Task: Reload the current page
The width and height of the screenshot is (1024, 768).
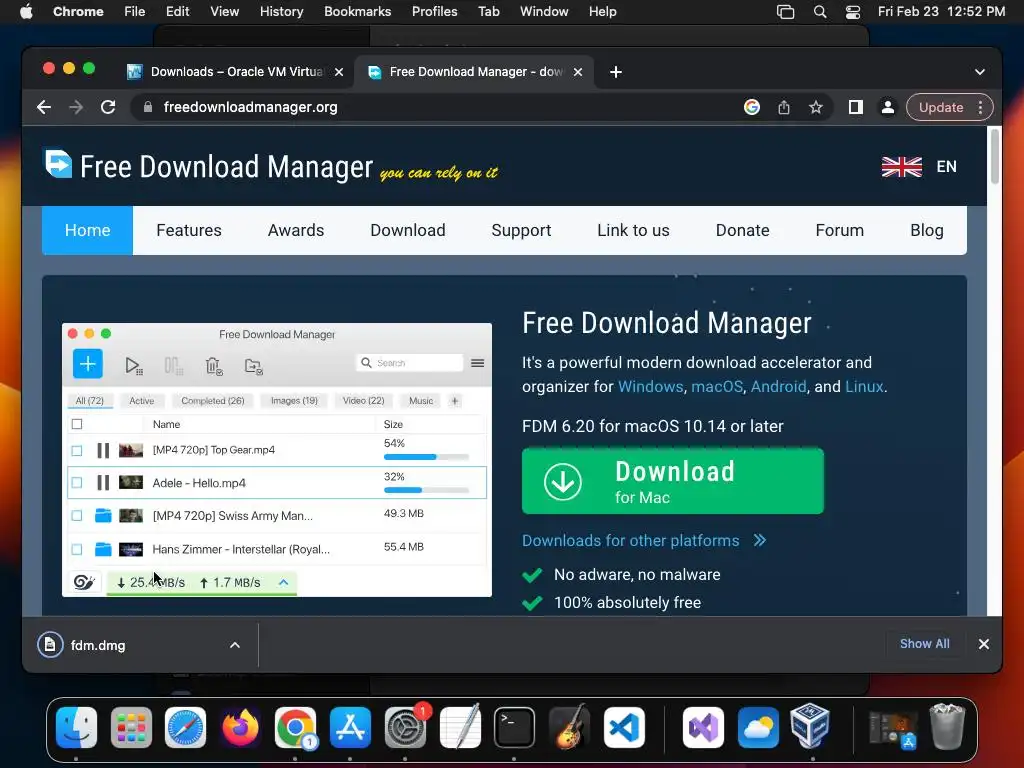Action: pyautogui.click(x=108, y=107)
